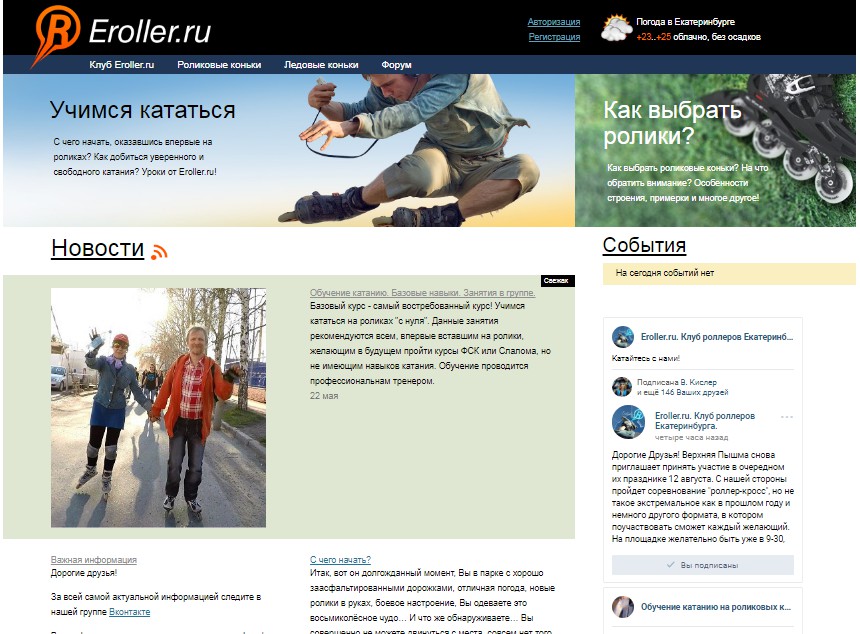Toggle the Вы подписаны subscription button

[703, 565]
